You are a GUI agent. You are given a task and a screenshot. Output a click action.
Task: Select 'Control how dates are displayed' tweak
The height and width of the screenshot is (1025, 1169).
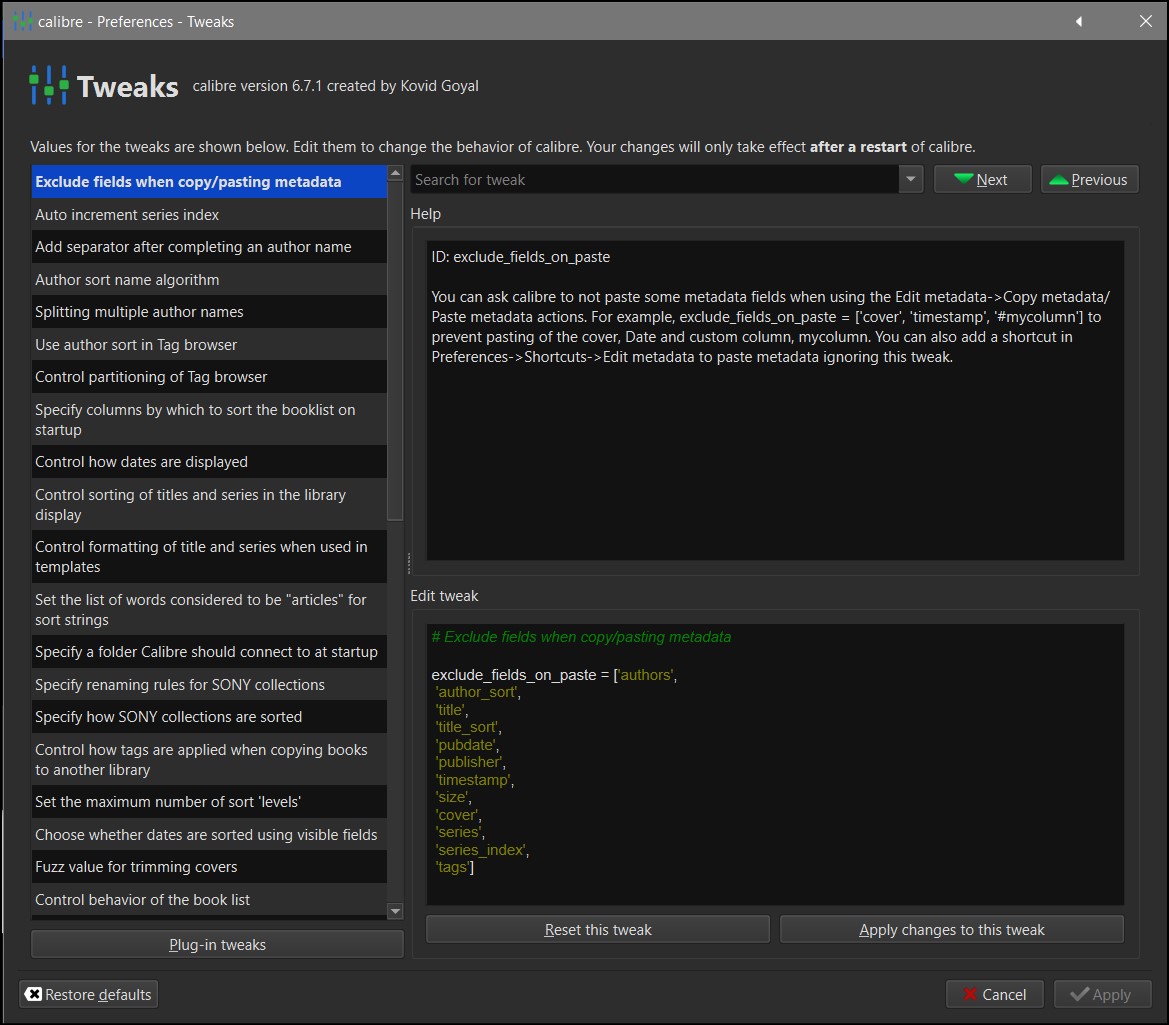(x=209, y=461)
